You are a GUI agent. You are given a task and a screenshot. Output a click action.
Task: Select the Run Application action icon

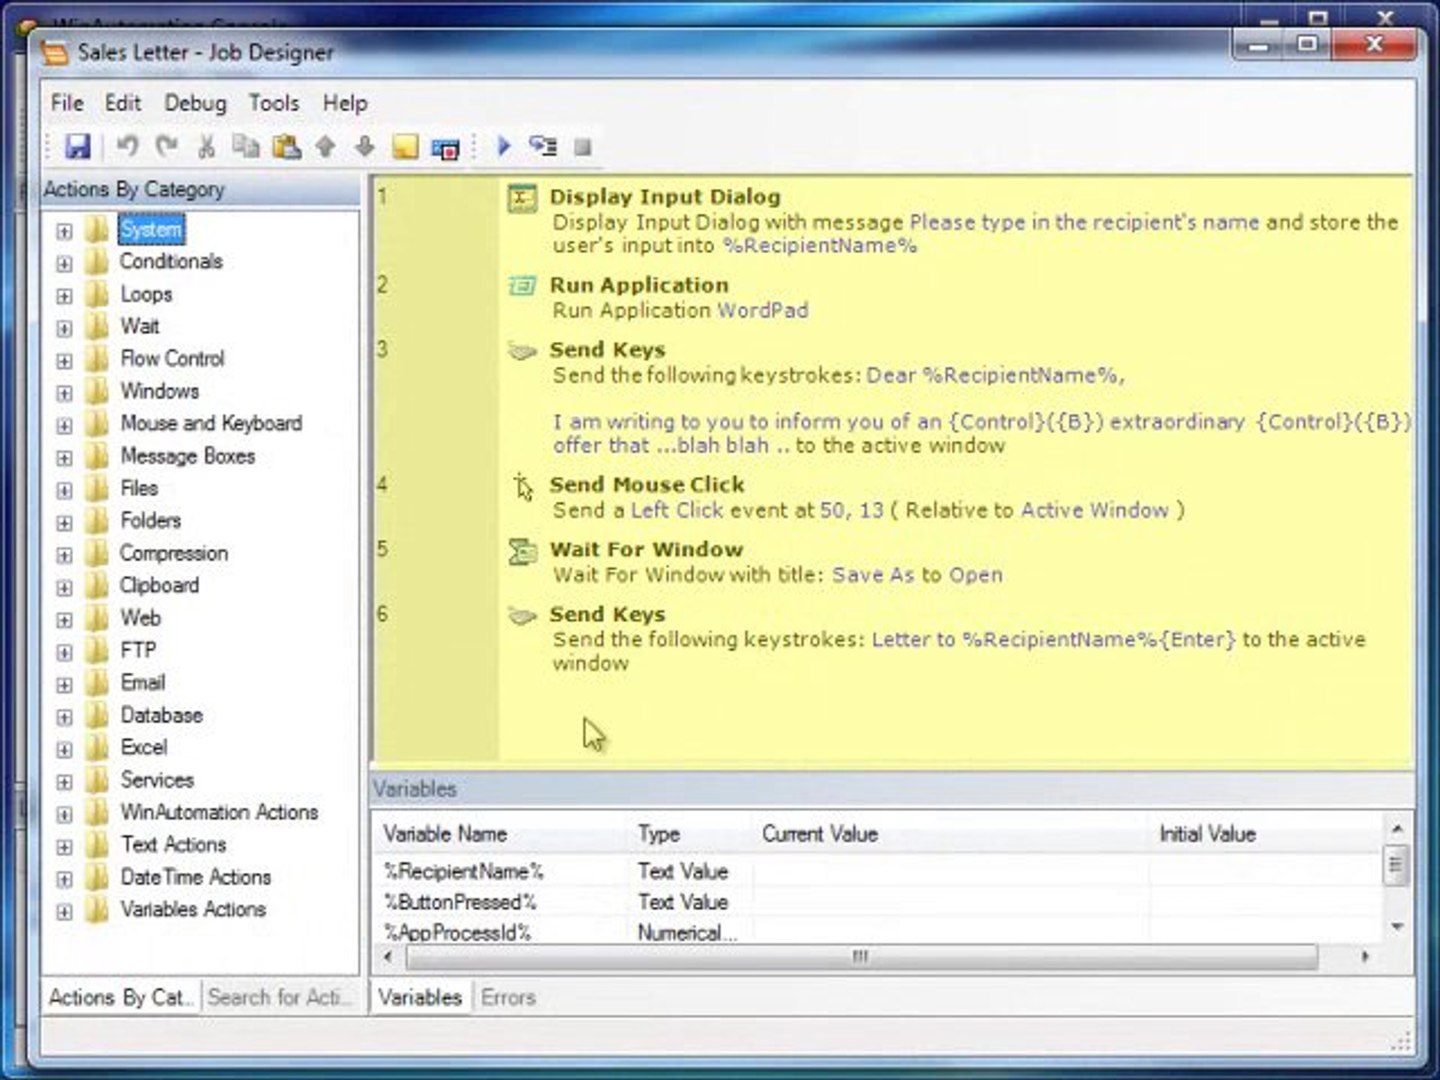click(x=522, y=286)
